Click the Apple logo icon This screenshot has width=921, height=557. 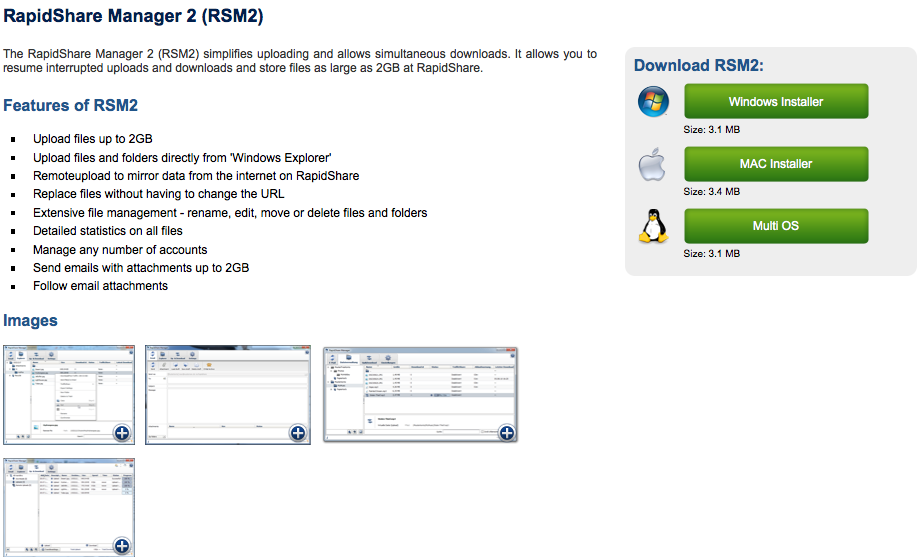click(x=653, y=164)
